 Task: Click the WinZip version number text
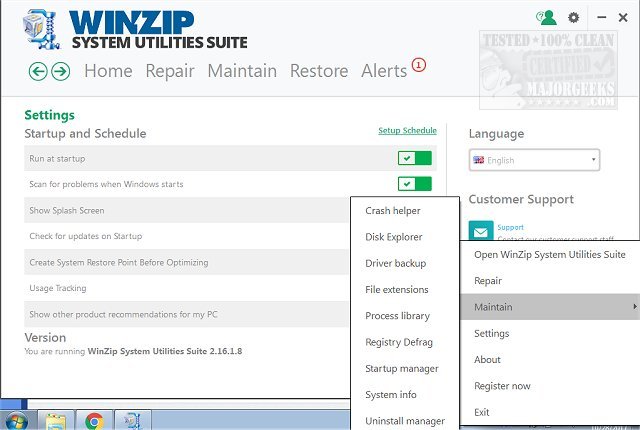(x=165, y=351)
